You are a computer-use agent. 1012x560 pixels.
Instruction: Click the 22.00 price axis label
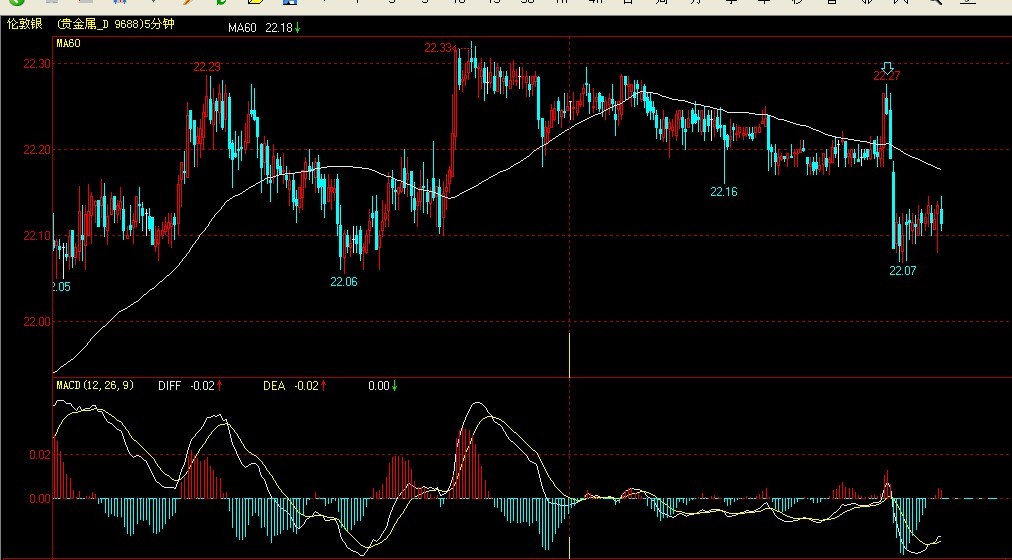point(35,321)
